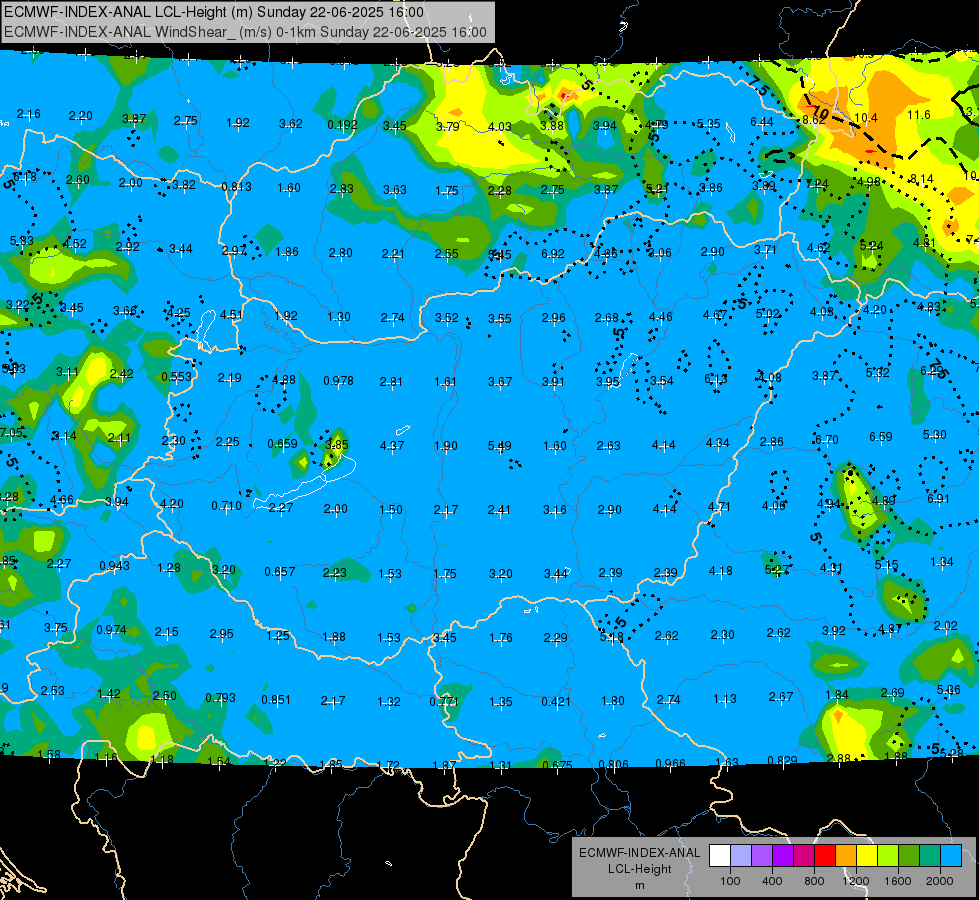Image resolution: width=979 pixels, height=900 pixels.
Task: Click the wind shear value 6.91
Action: point(938,498)
